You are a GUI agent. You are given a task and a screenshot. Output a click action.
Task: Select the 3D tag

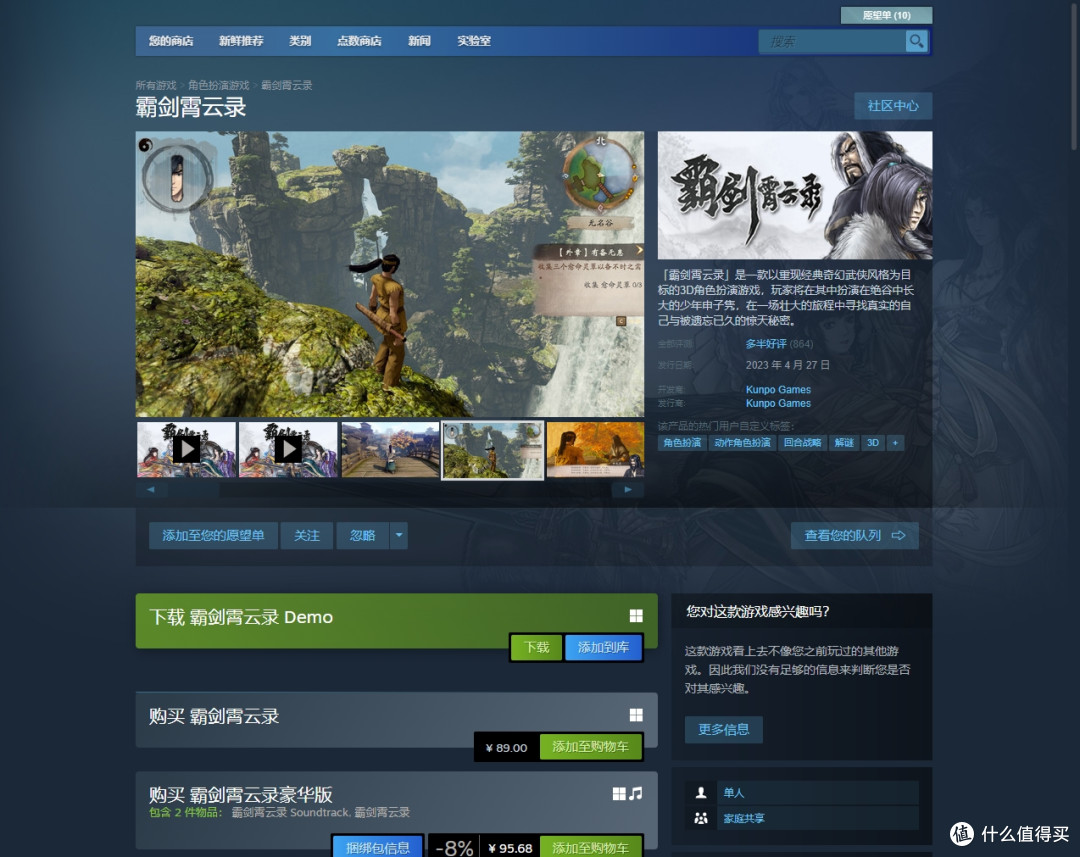pos(873,443)
